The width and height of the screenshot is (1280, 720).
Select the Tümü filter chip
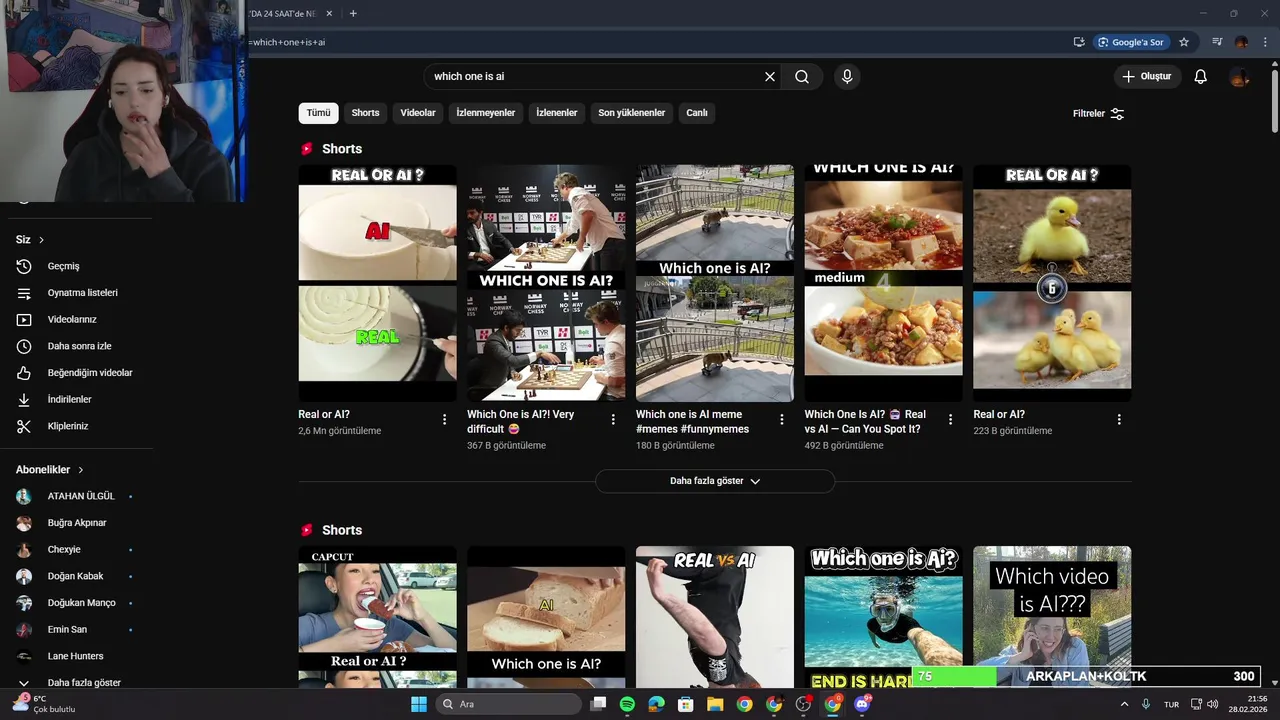pyautogui.click(x=318, y=113)
